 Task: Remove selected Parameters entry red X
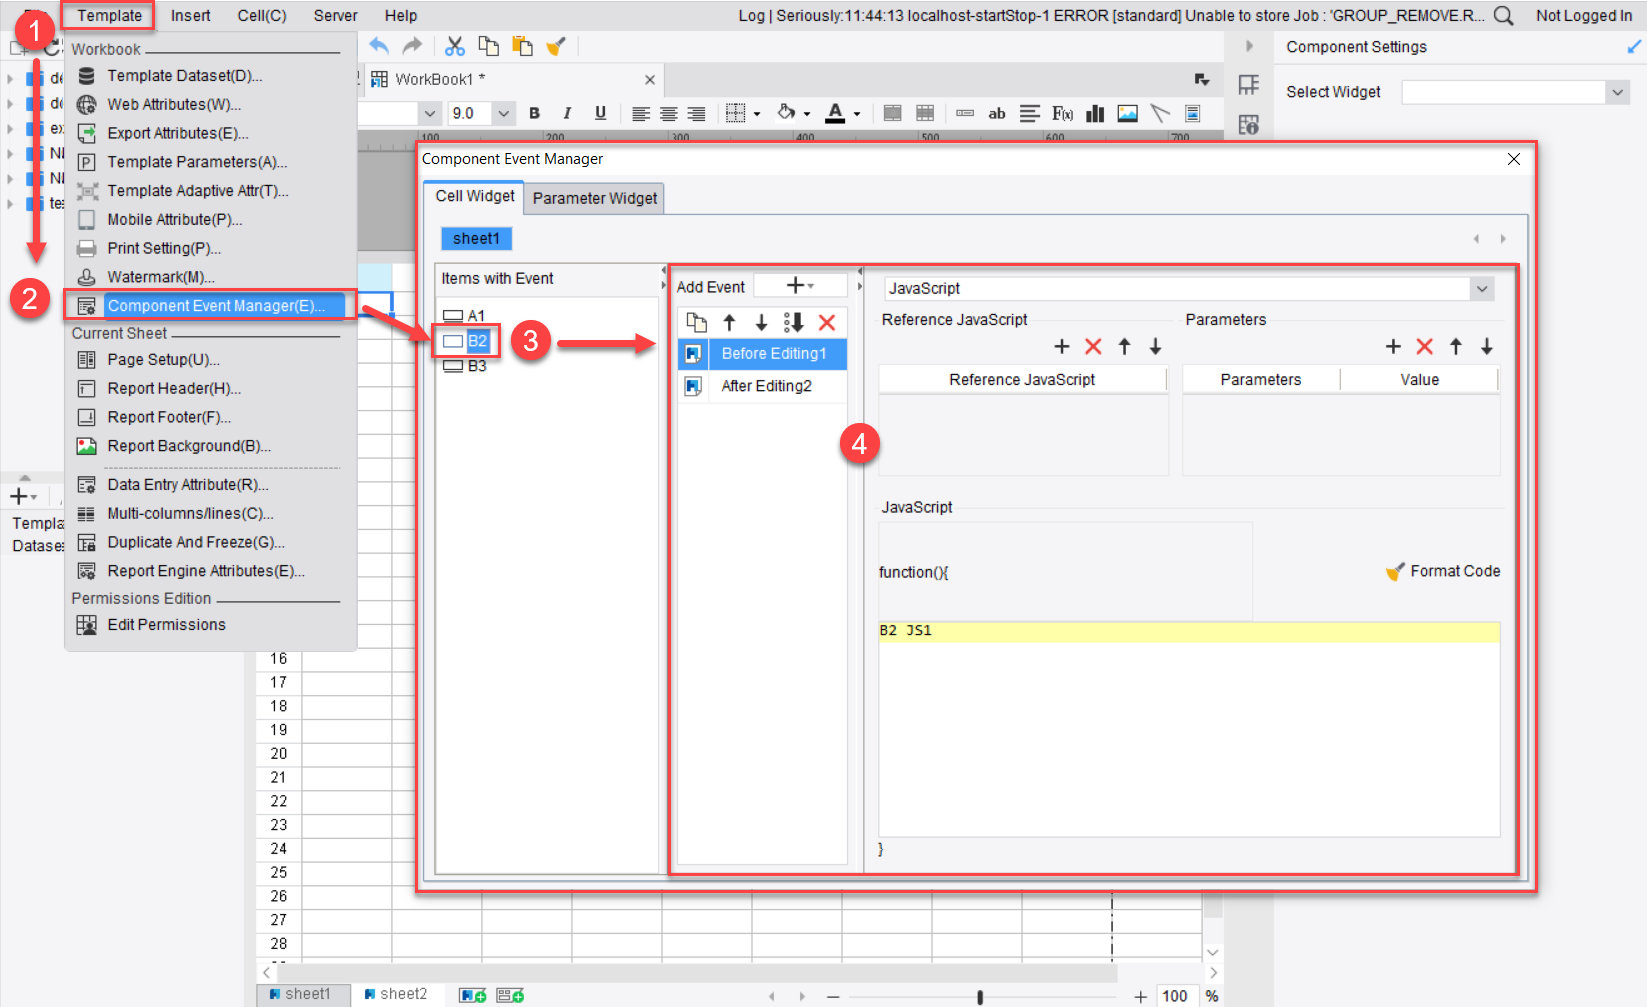pyautogui.click(x=1425, y=346)
